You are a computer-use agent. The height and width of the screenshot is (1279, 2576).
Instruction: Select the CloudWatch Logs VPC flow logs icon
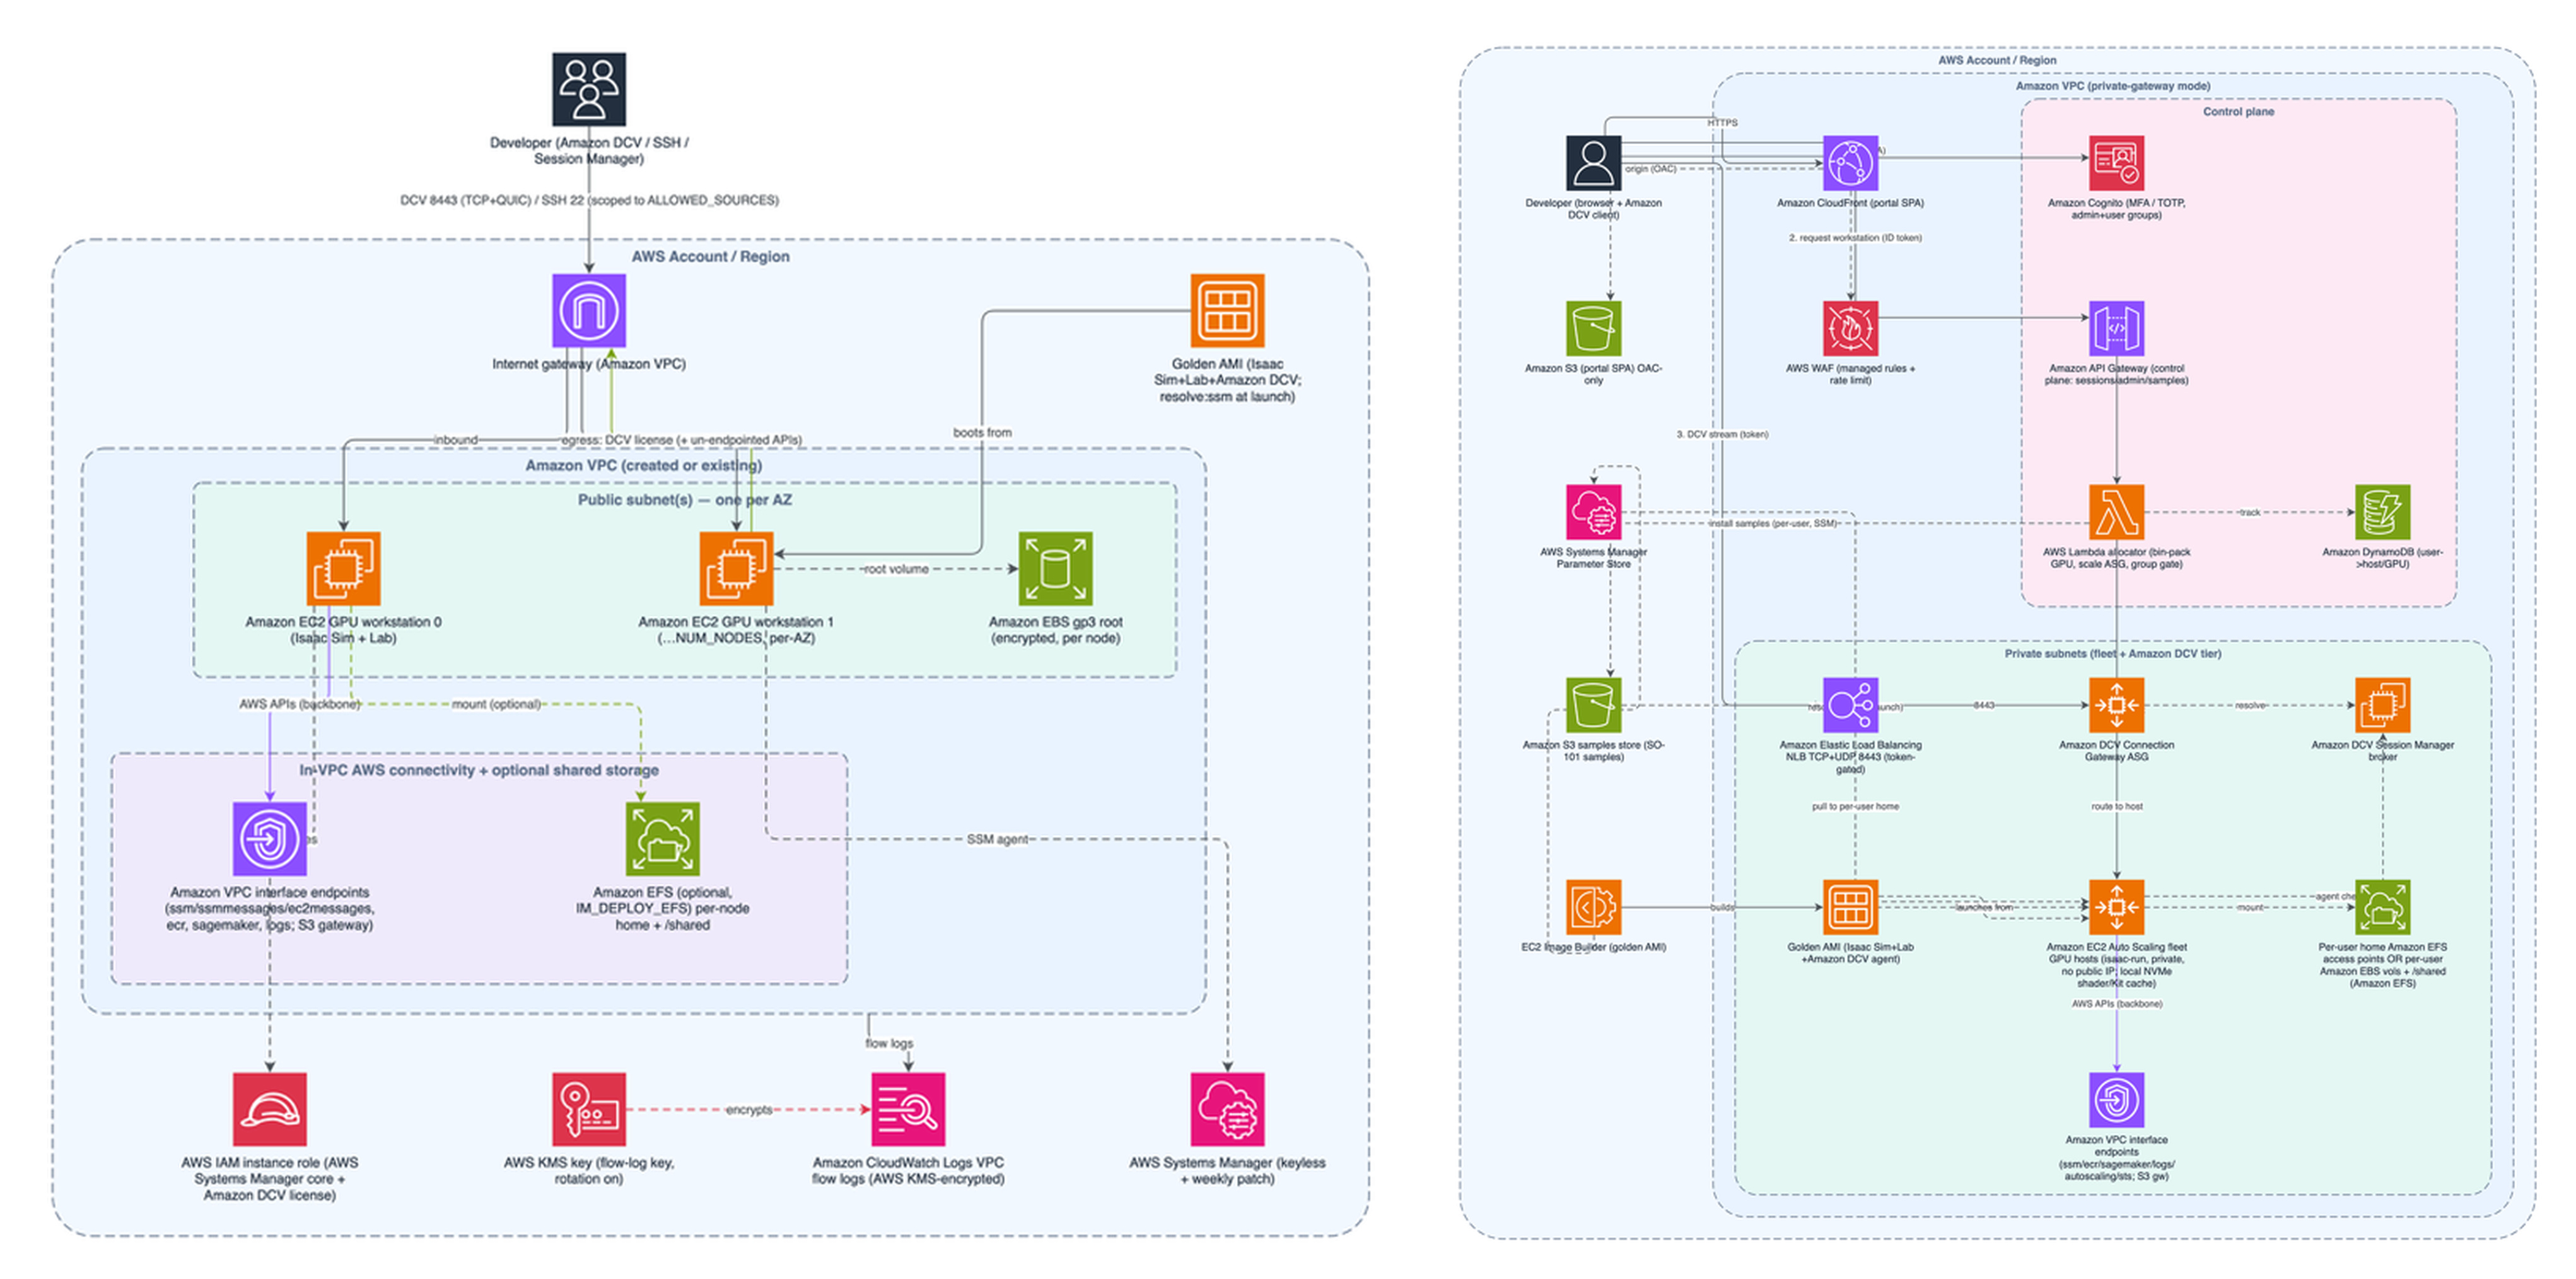pyautogui.click(x=908, y=1109)
